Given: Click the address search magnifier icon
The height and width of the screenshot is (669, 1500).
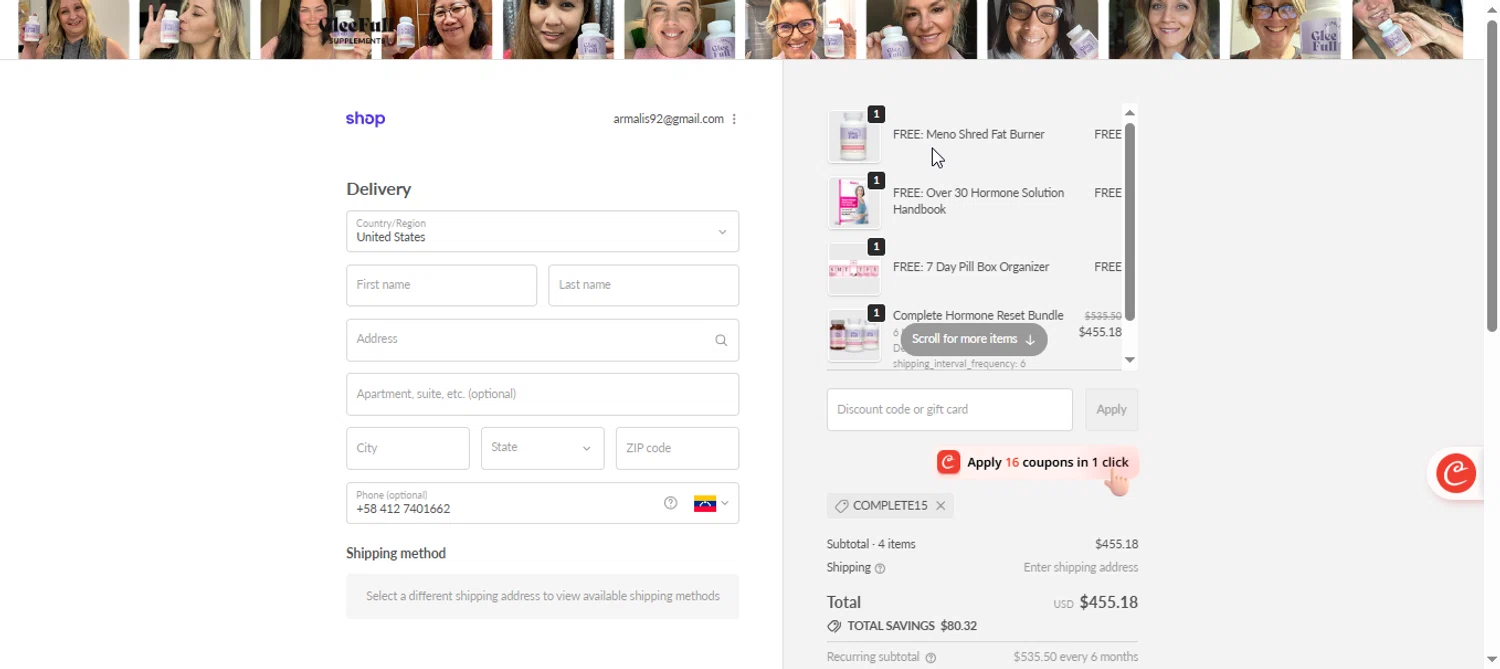Looking at the screenshot, I should [x=721, y=340].
